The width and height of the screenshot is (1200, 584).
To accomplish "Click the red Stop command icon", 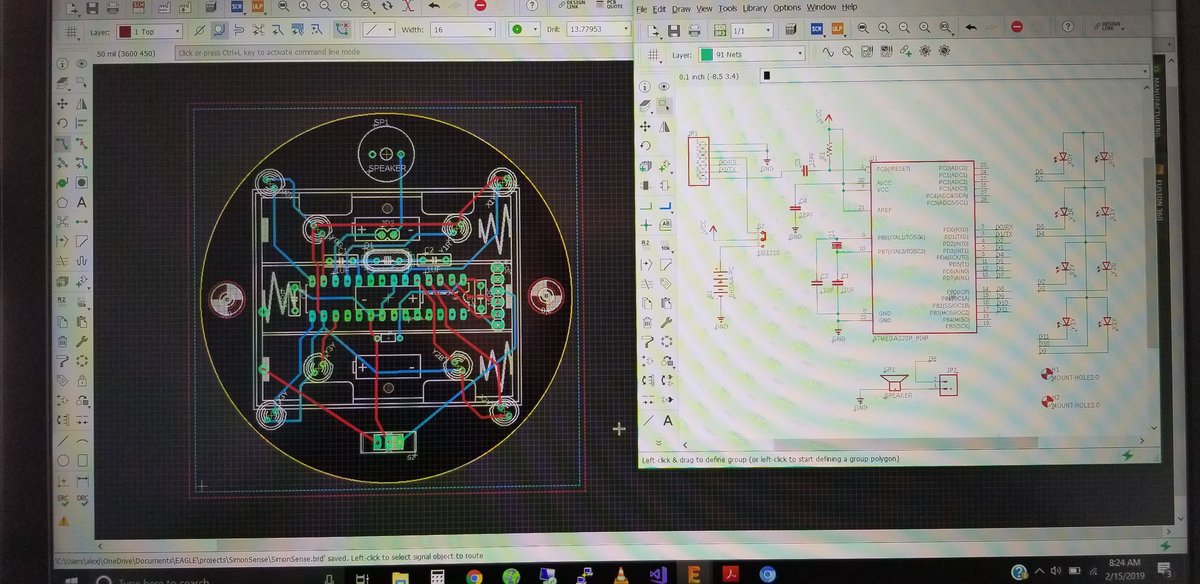I will point(1017,28).
